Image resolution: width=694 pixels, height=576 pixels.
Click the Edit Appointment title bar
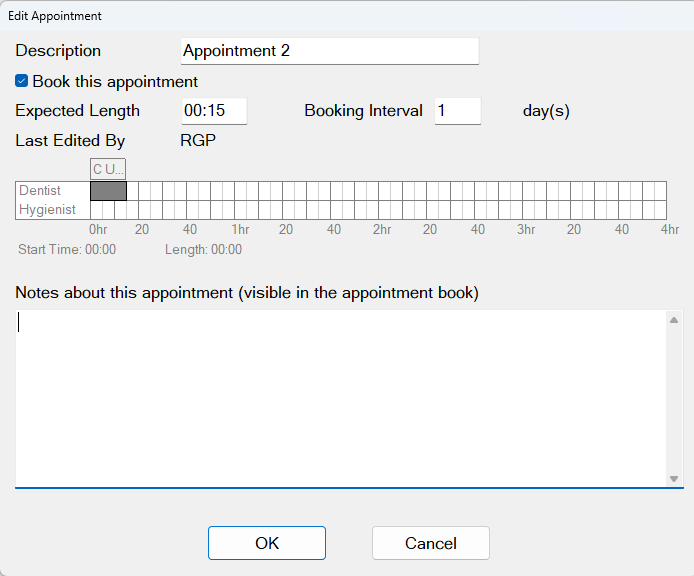347,16
